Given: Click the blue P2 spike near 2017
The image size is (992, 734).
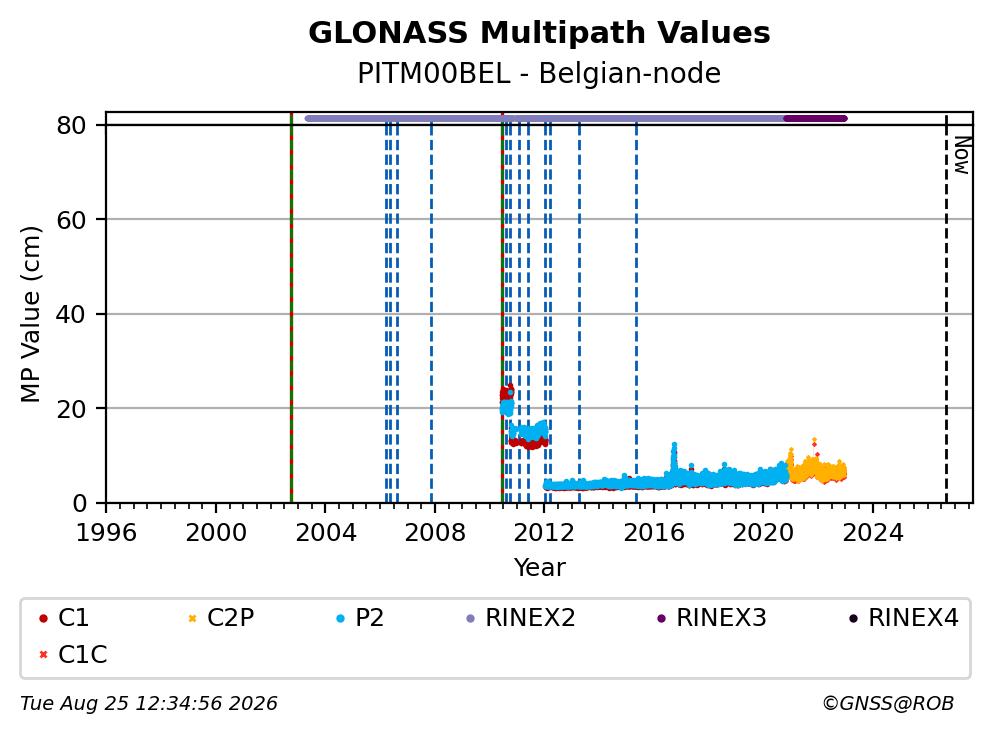Looking at the screenshot, I should tap(674, 459).
